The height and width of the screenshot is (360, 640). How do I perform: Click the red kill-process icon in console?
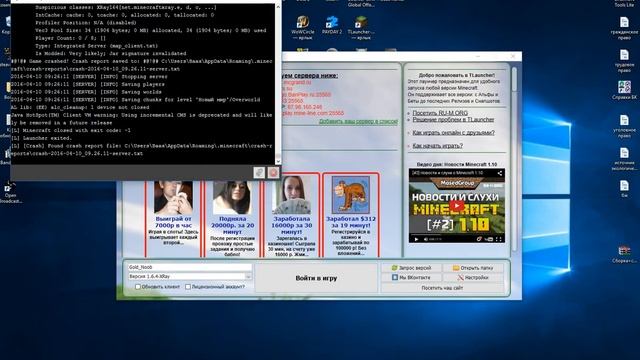[x=273, y=172]
